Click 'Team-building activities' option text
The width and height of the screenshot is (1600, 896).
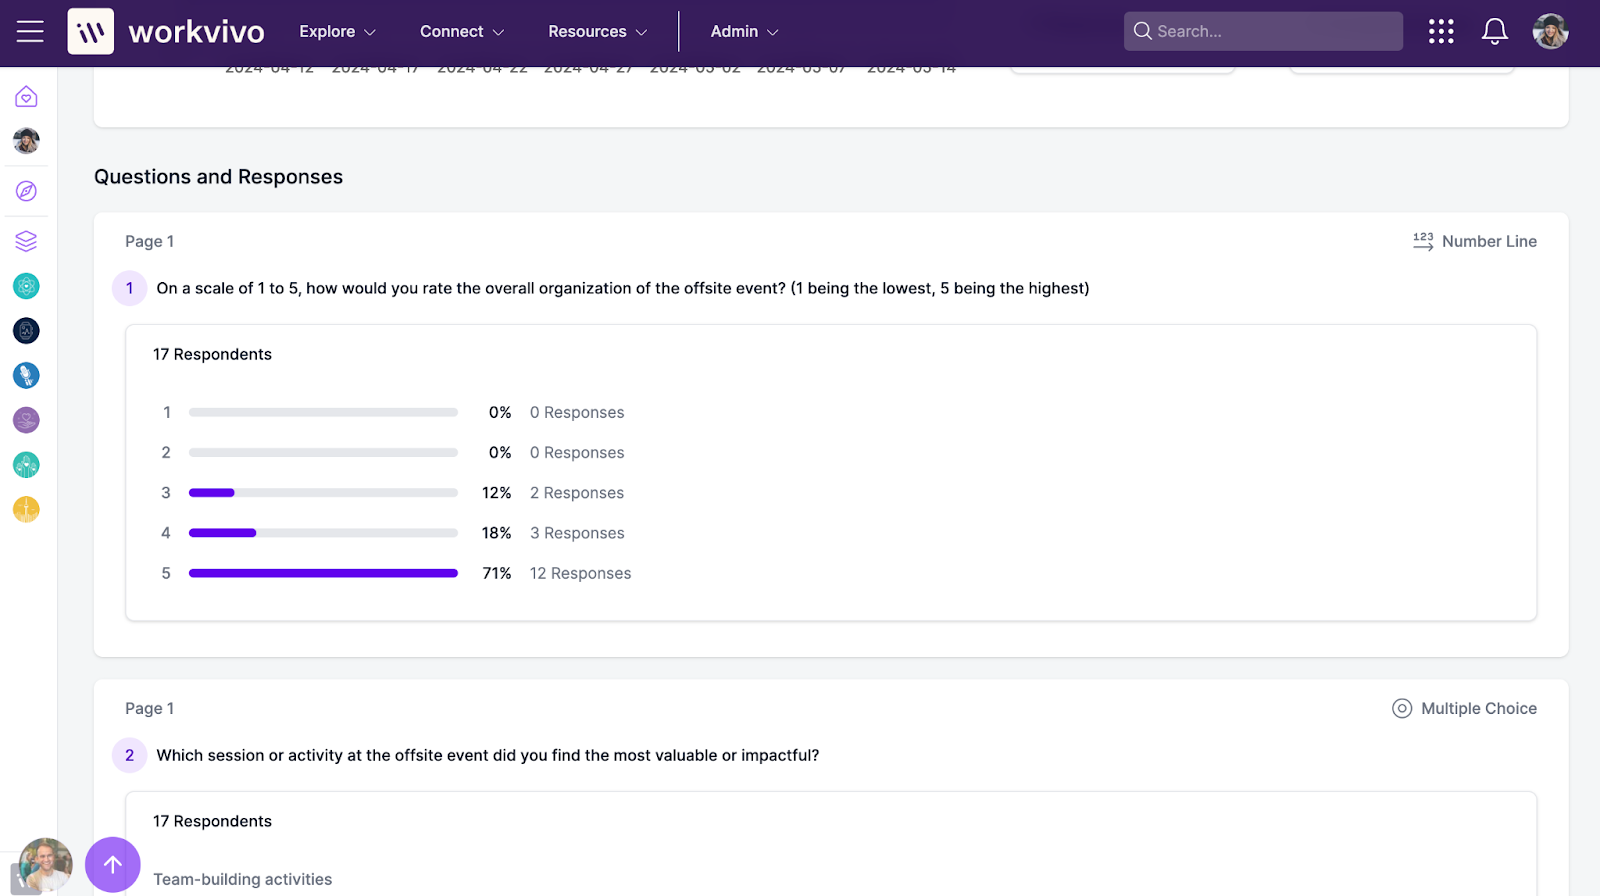(x=242, y=879)
